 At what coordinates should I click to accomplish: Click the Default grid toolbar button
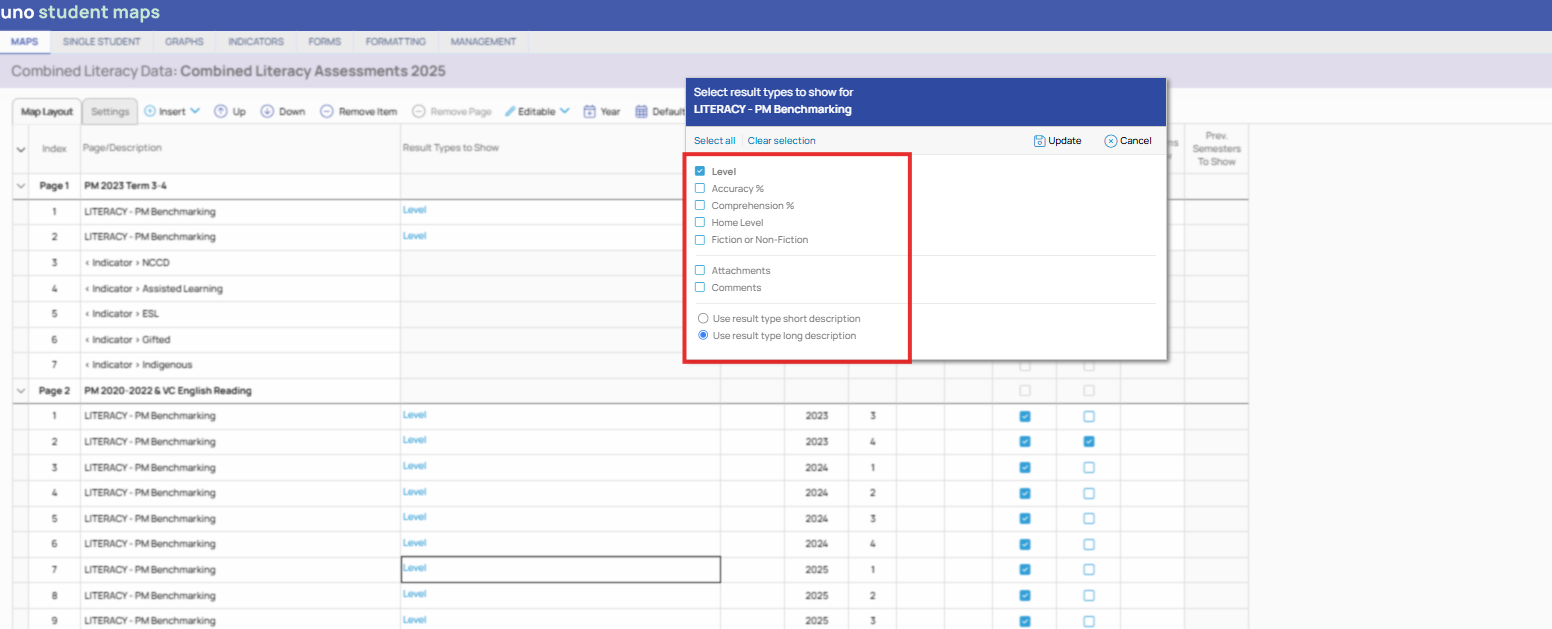660,112
